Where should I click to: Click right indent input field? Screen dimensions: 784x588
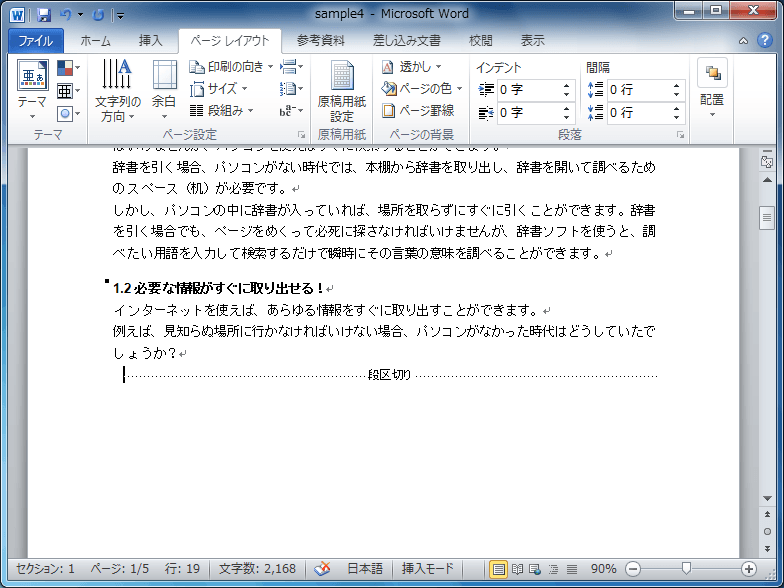[528, 113]
